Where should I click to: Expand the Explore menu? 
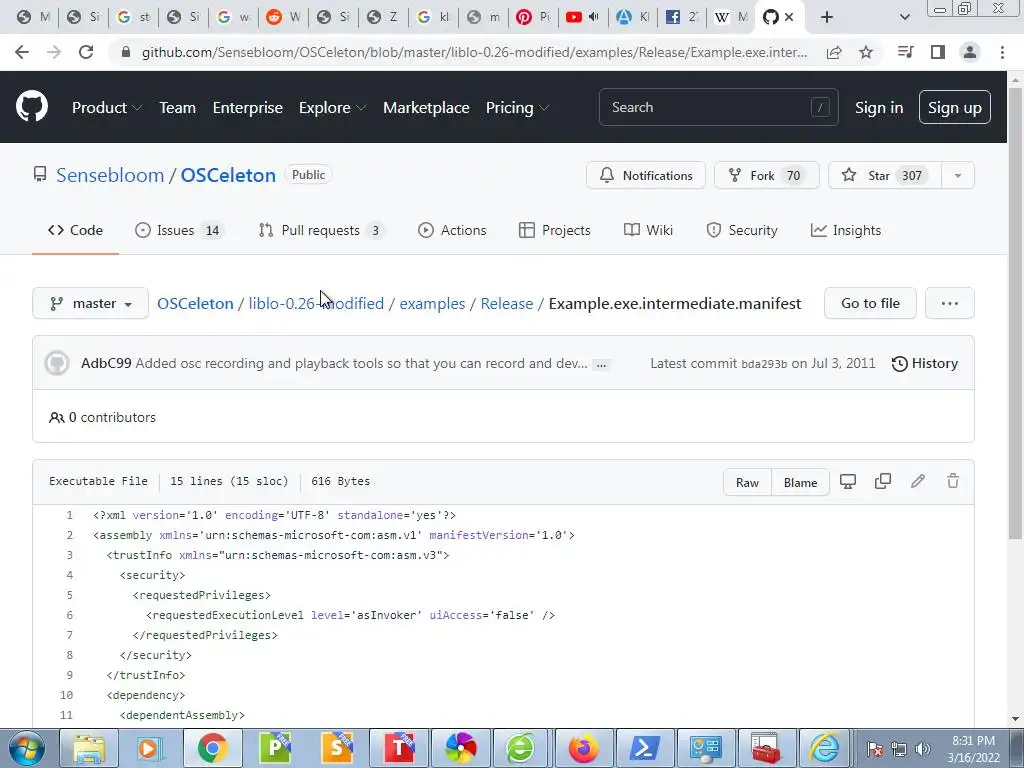[332, 108]
